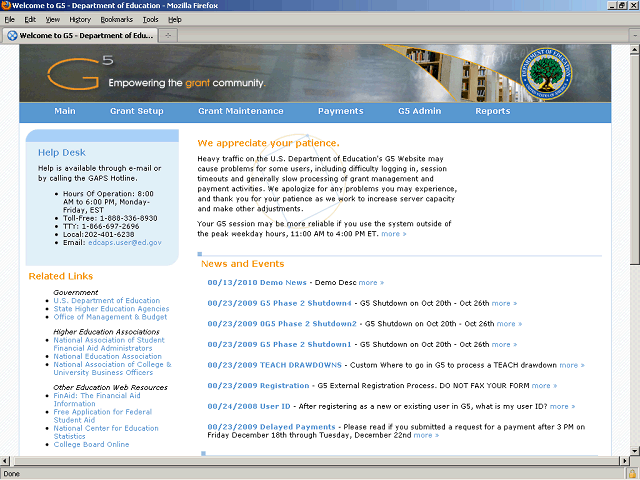Open the File menu
The height and width of the screenshot is (480, 640).
[9, 20]
